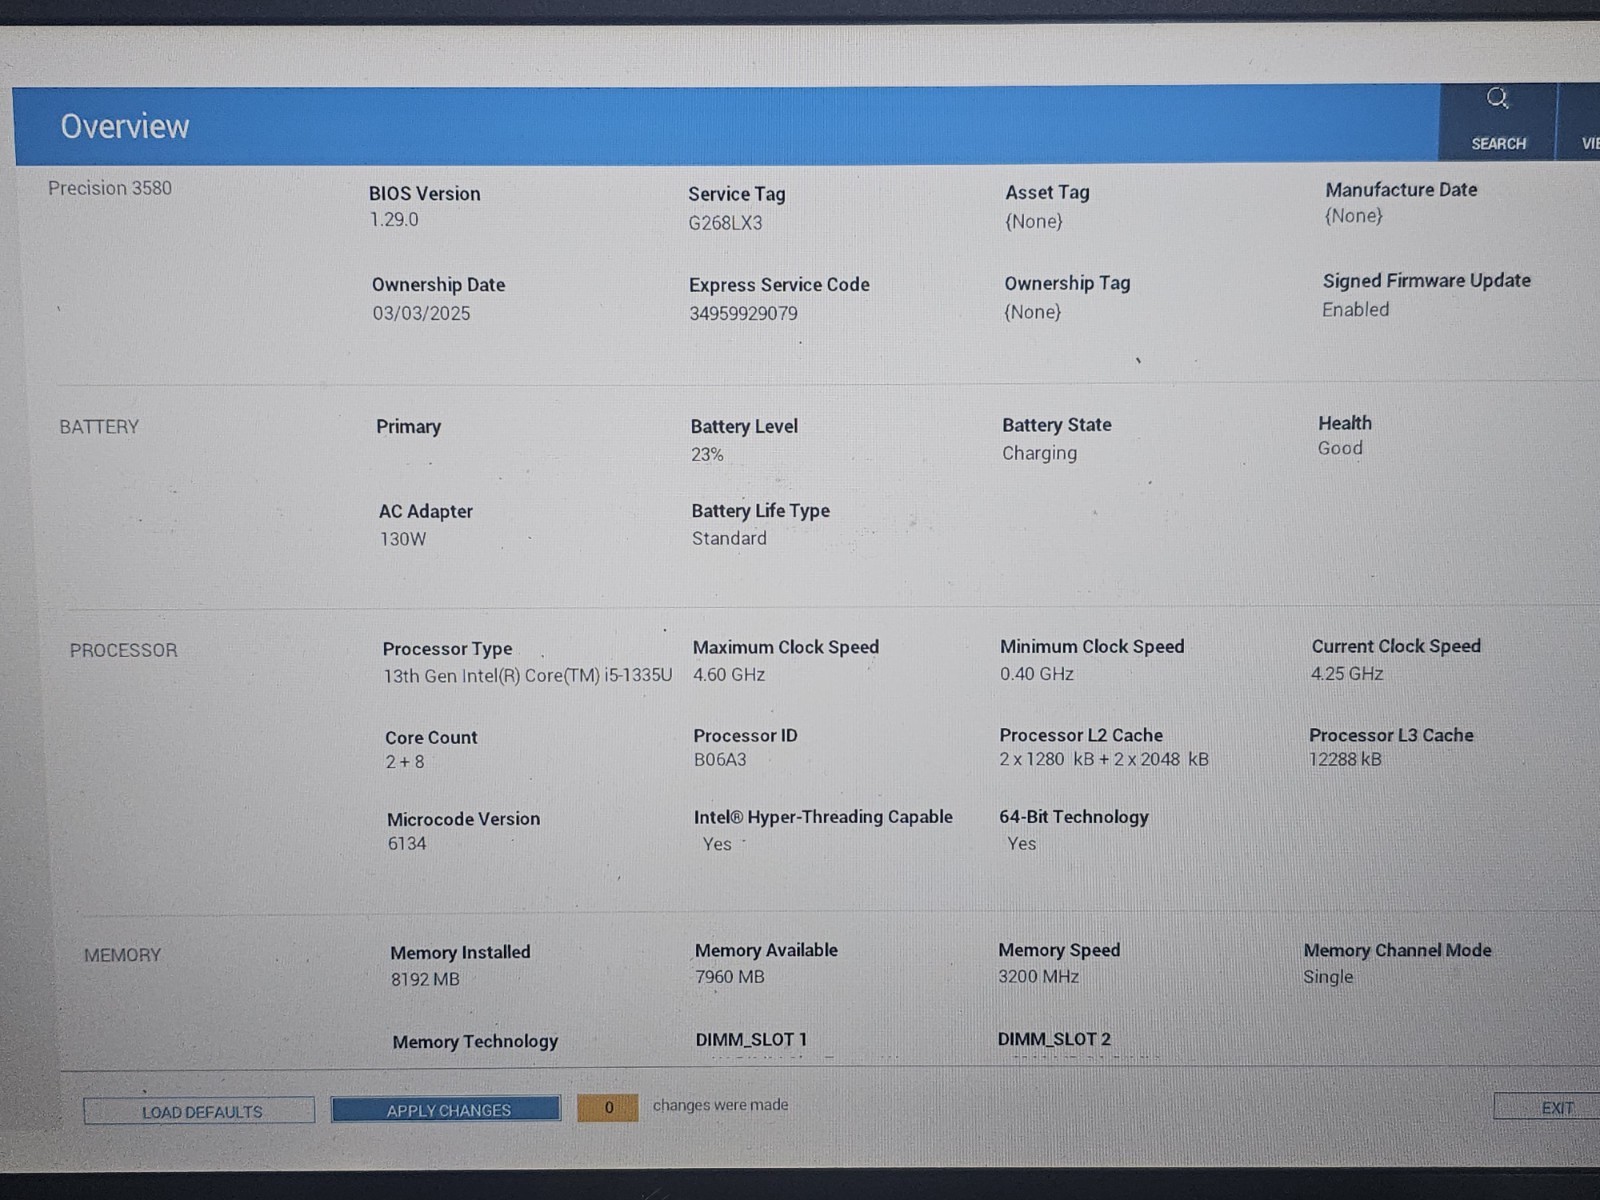
Task: Click the PROCESSOR section label
Action: coord(123,650)
